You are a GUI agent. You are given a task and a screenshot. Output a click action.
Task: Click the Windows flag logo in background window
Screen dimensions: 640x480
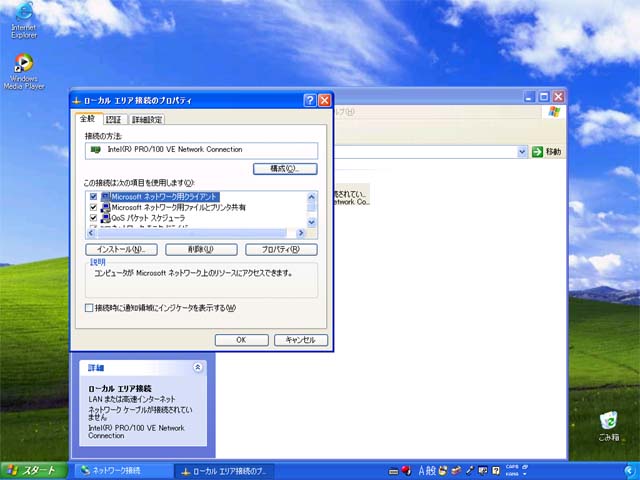point(554,112)
